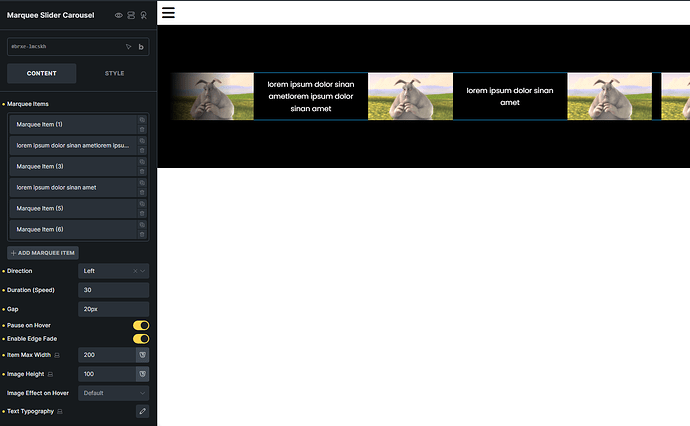Click the Add Marquee Item button
690x426 pixels.
point(43,253)
